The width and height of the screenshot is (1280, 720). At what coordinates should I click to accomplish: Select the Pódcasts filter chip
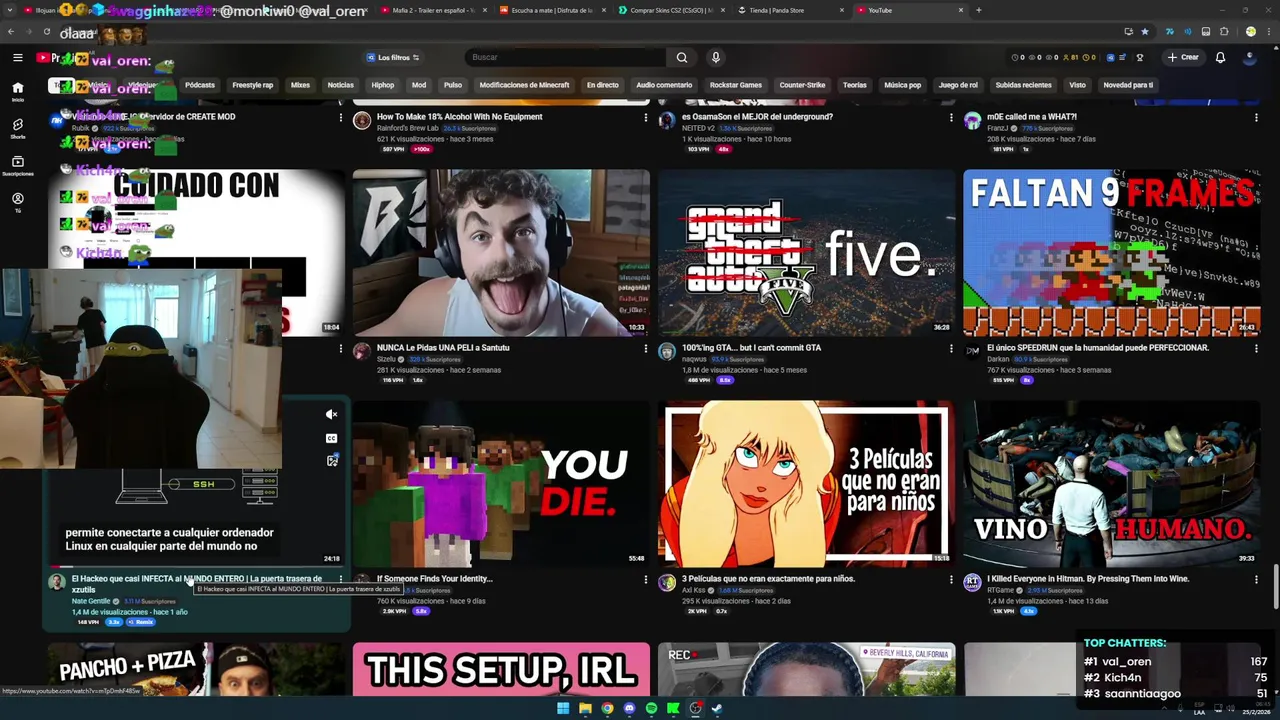[200, 85]
